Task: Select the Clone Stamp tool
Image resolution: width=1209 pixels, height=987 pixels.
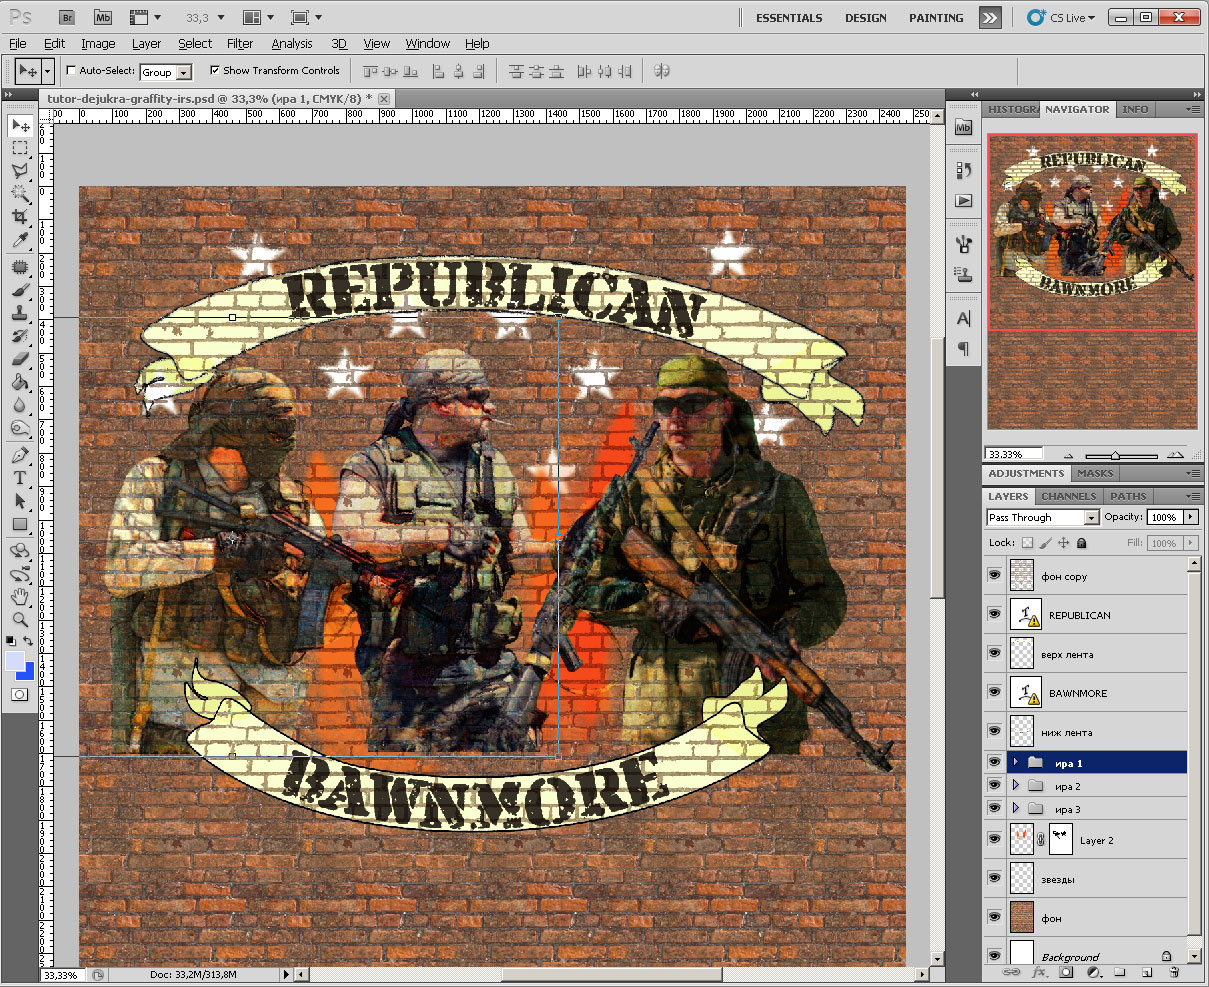Action: 20,313
